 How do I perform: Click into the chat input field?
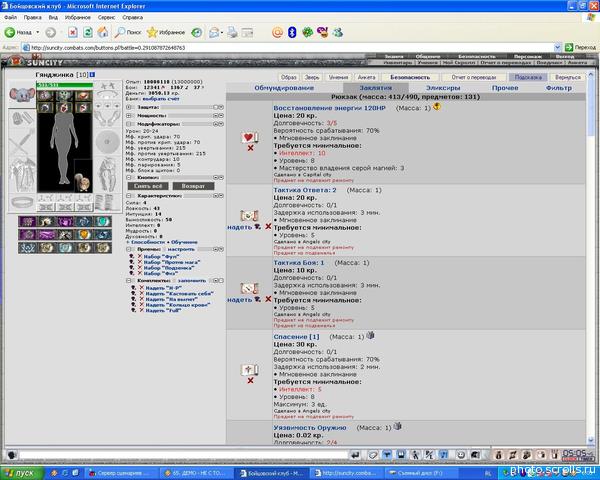(183, 455)
